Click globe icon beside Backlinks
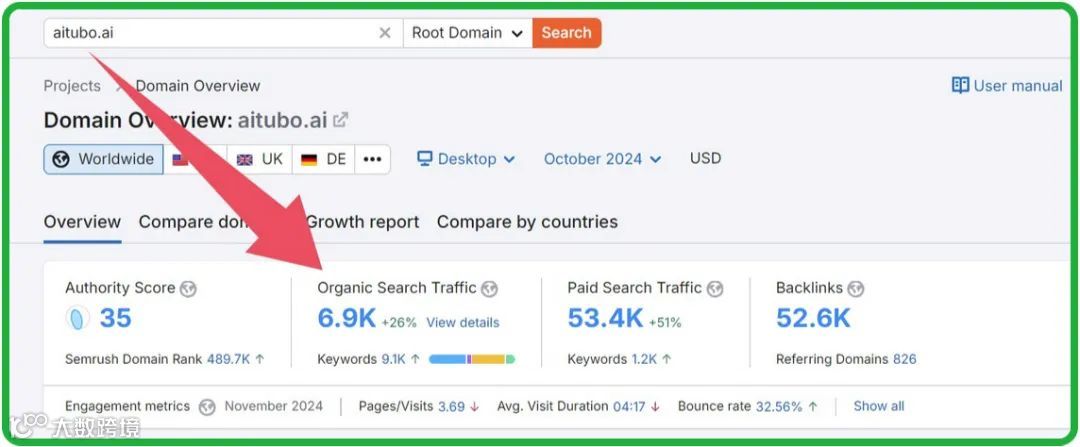The image size is (1080, 447). 855,289
